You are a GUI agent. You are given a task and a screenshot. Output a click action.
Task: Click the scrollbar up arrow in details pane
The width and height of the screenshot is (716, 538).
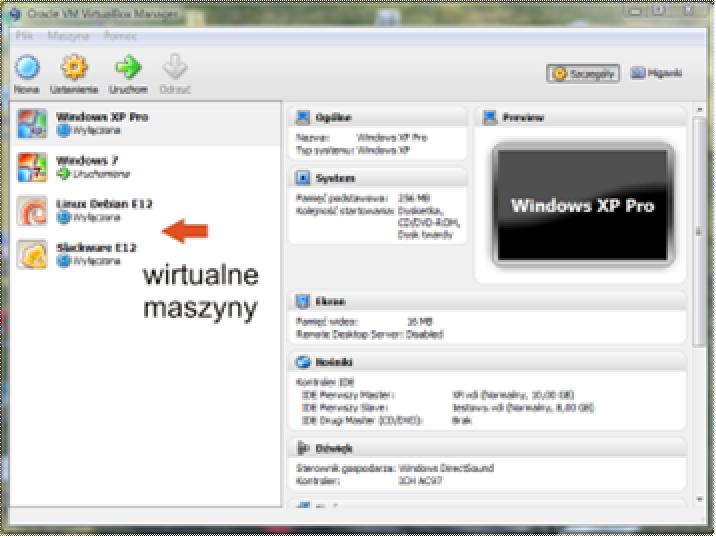[699, 110]
